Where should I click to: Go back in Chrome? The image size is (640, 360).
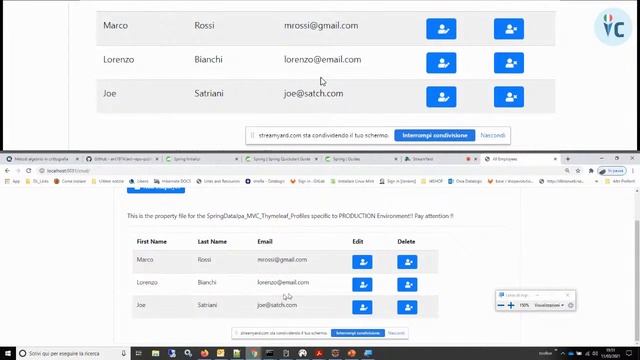click(7, 171)
